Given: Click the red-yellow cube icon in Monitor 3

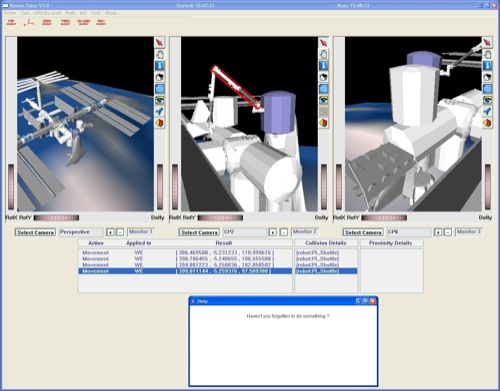Looking at the screenshot, I should click(x=487, y=123).
